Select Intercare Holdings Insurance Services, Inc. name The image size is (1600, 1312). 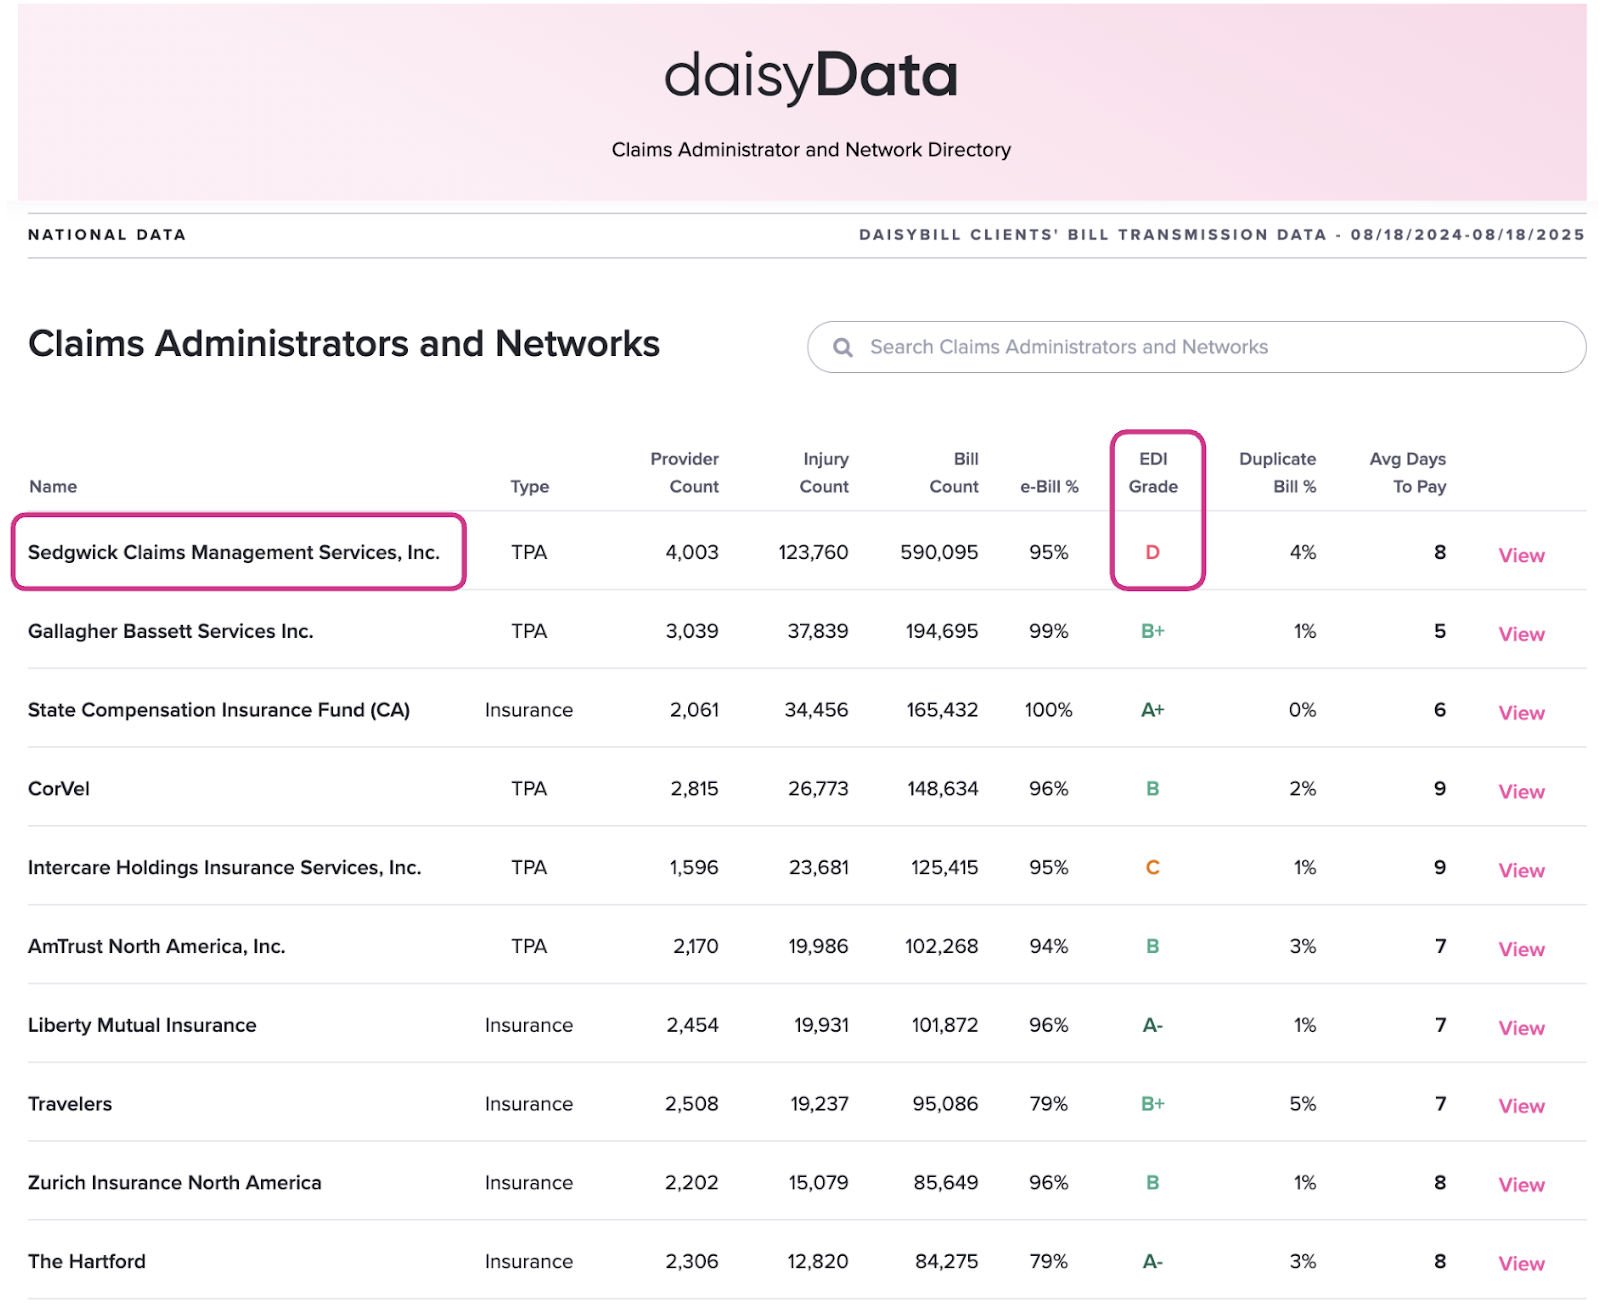tap(225, 868)
